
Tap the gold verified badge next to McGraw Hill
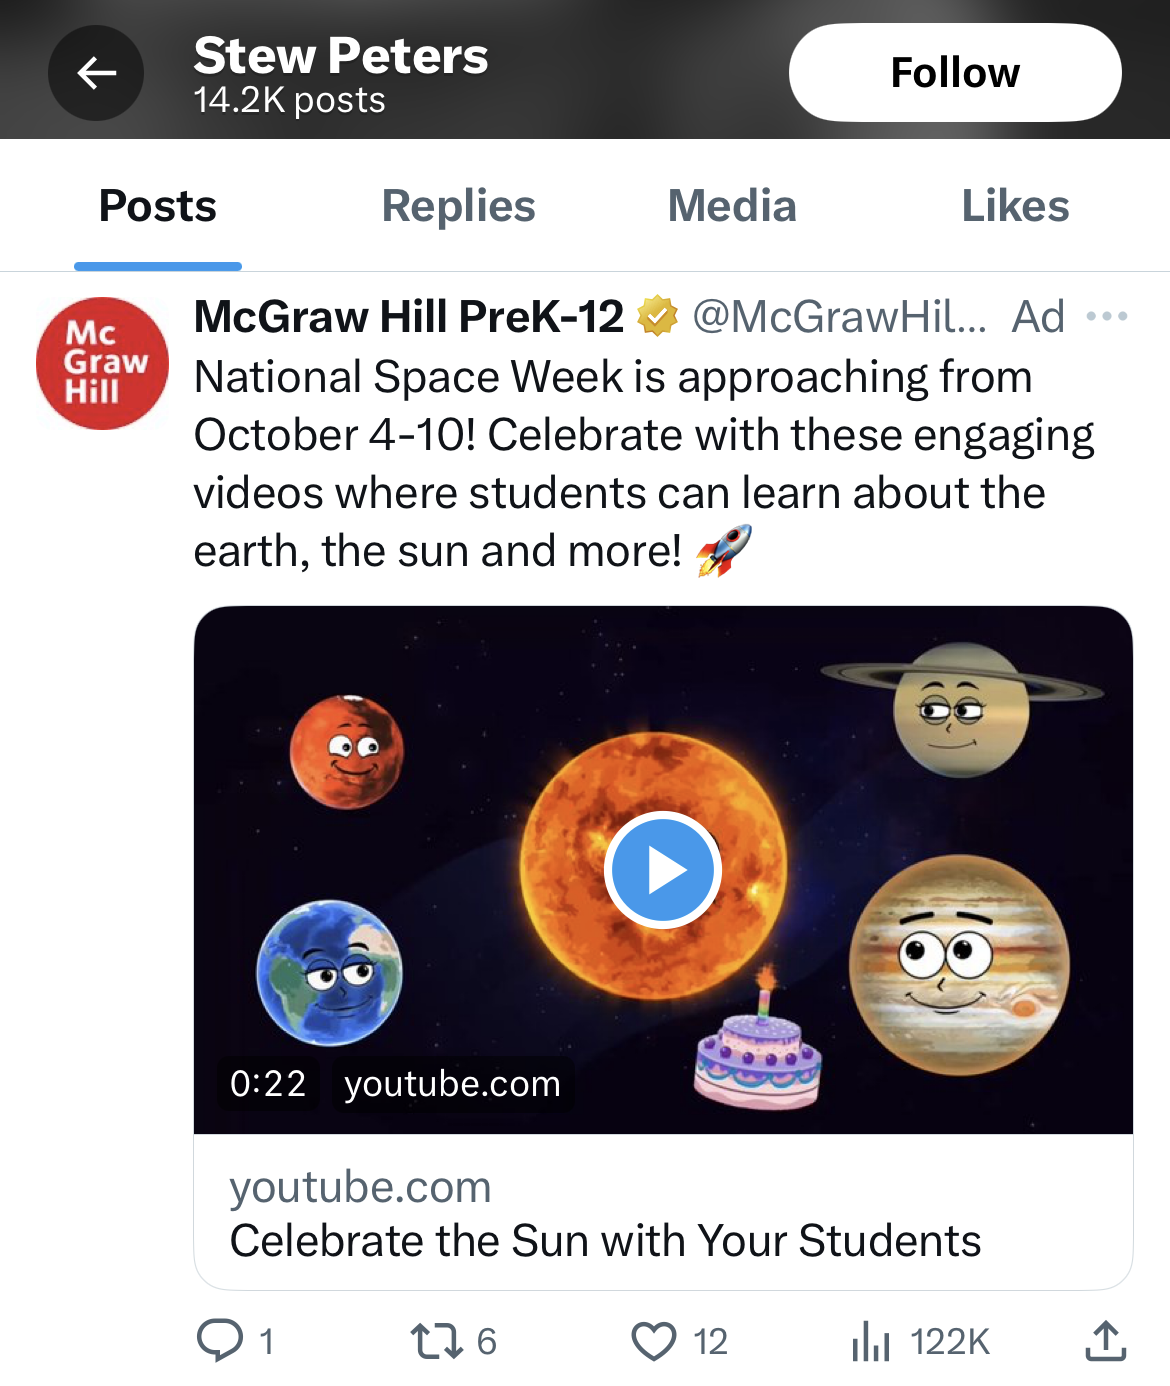(x=657, y=316)
